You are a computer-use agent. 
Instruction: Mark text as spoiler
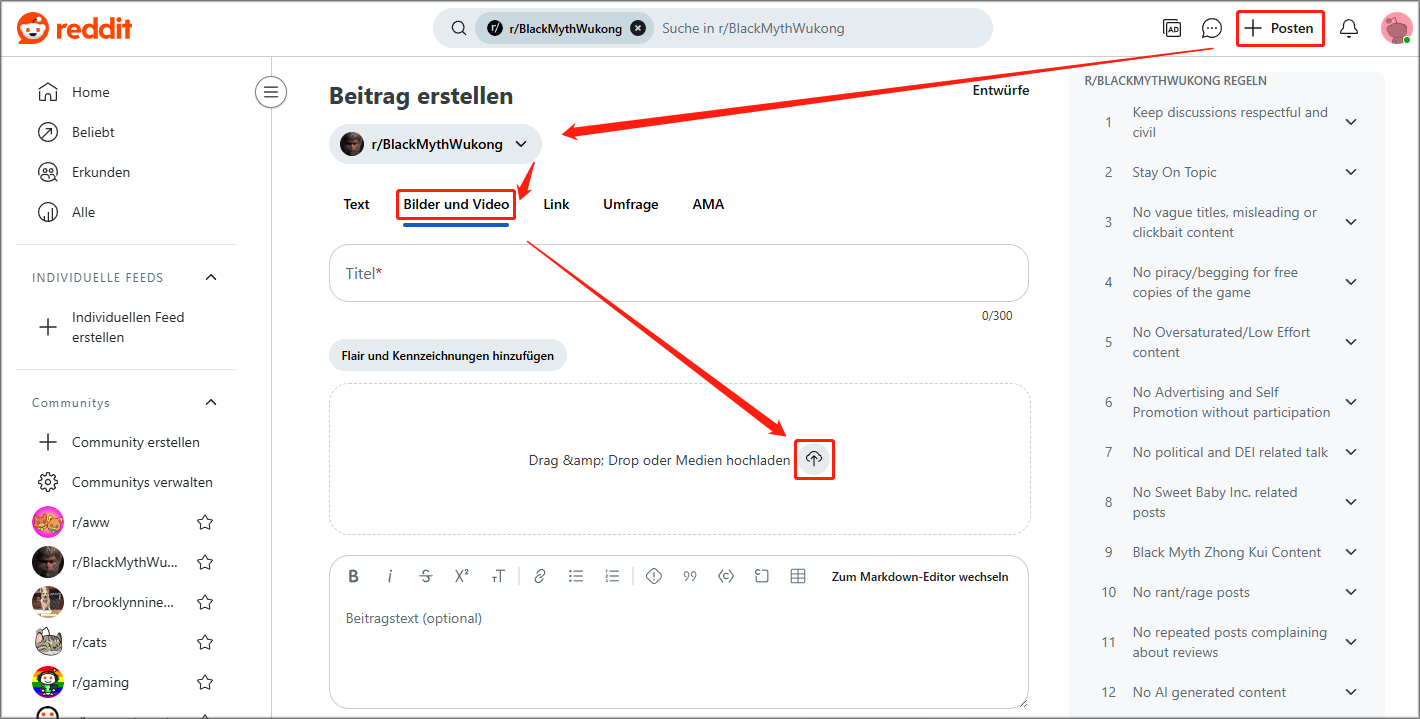[654, 576]
